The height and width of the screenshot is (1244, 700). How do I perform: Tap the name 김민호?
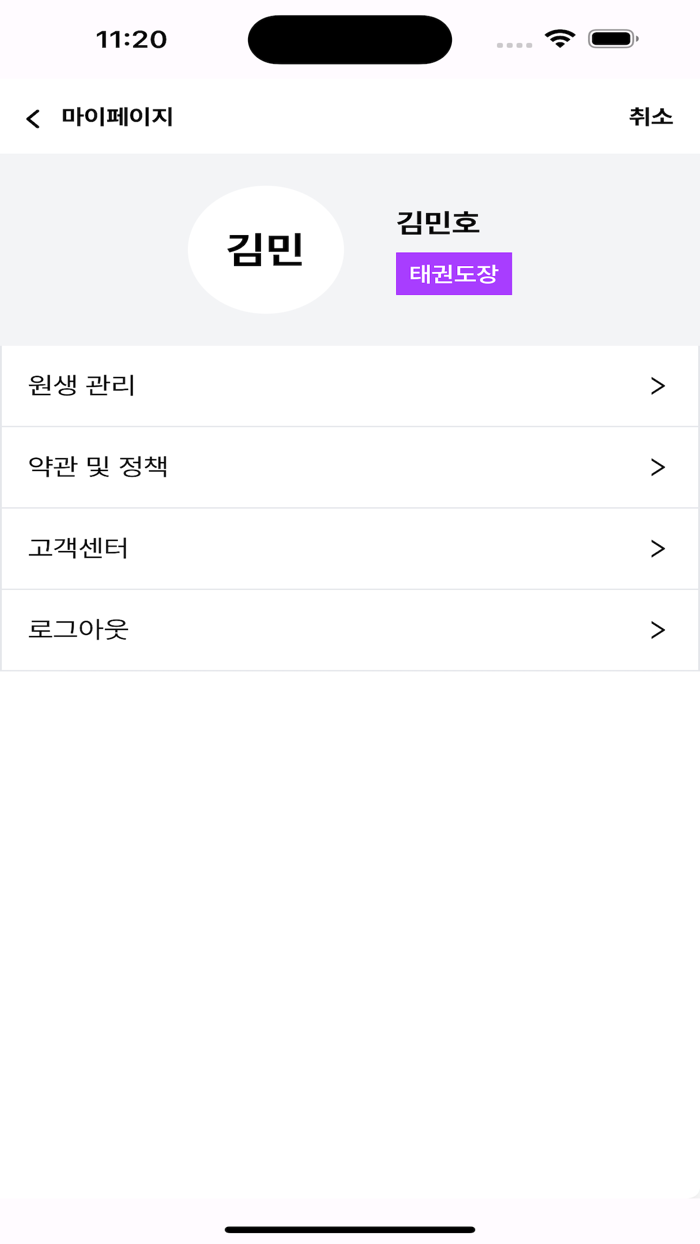(436, 224)
